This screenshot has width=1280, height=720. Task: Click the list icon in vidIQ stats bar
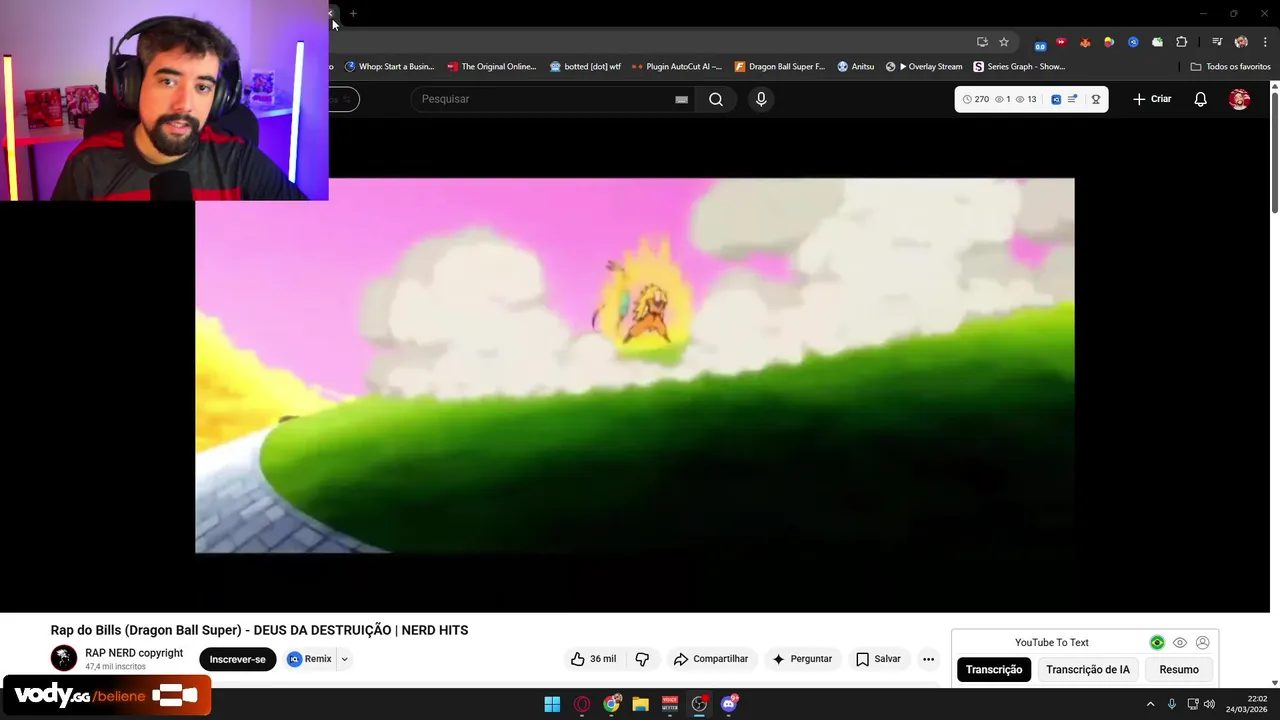tap(1073, 99)
